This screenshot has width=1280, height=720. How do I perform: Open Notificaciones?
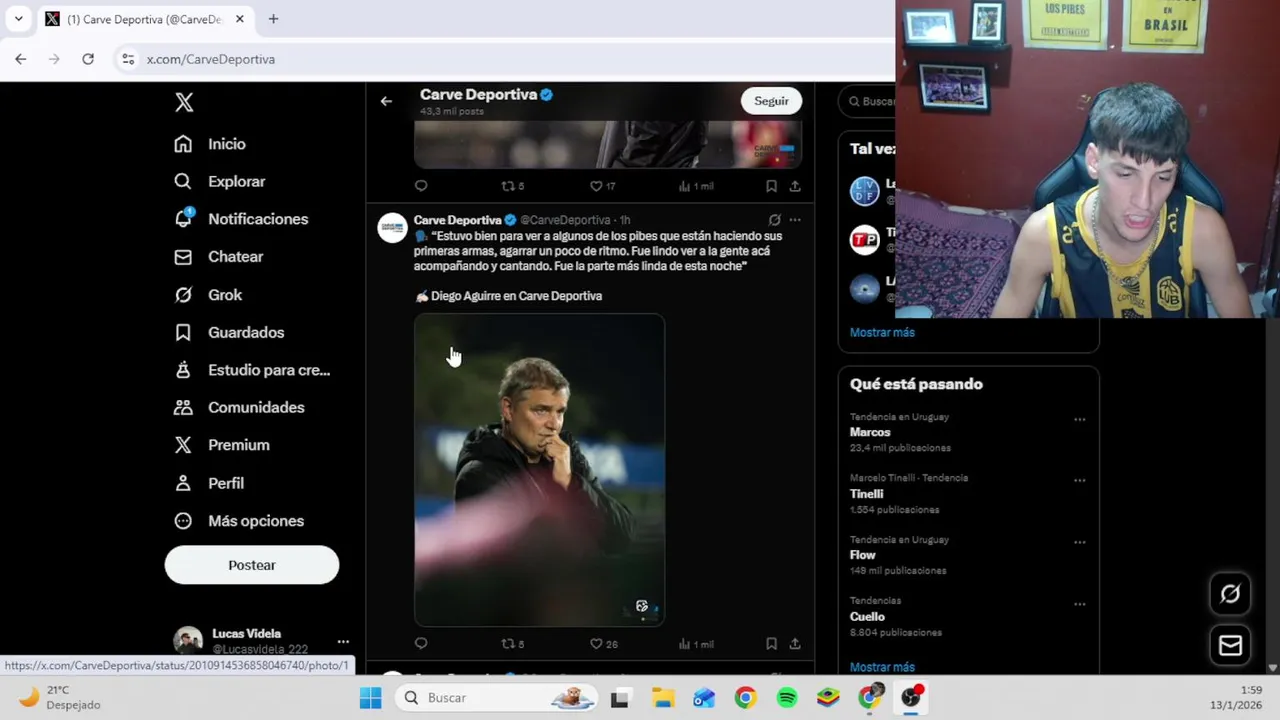point(241,219)
